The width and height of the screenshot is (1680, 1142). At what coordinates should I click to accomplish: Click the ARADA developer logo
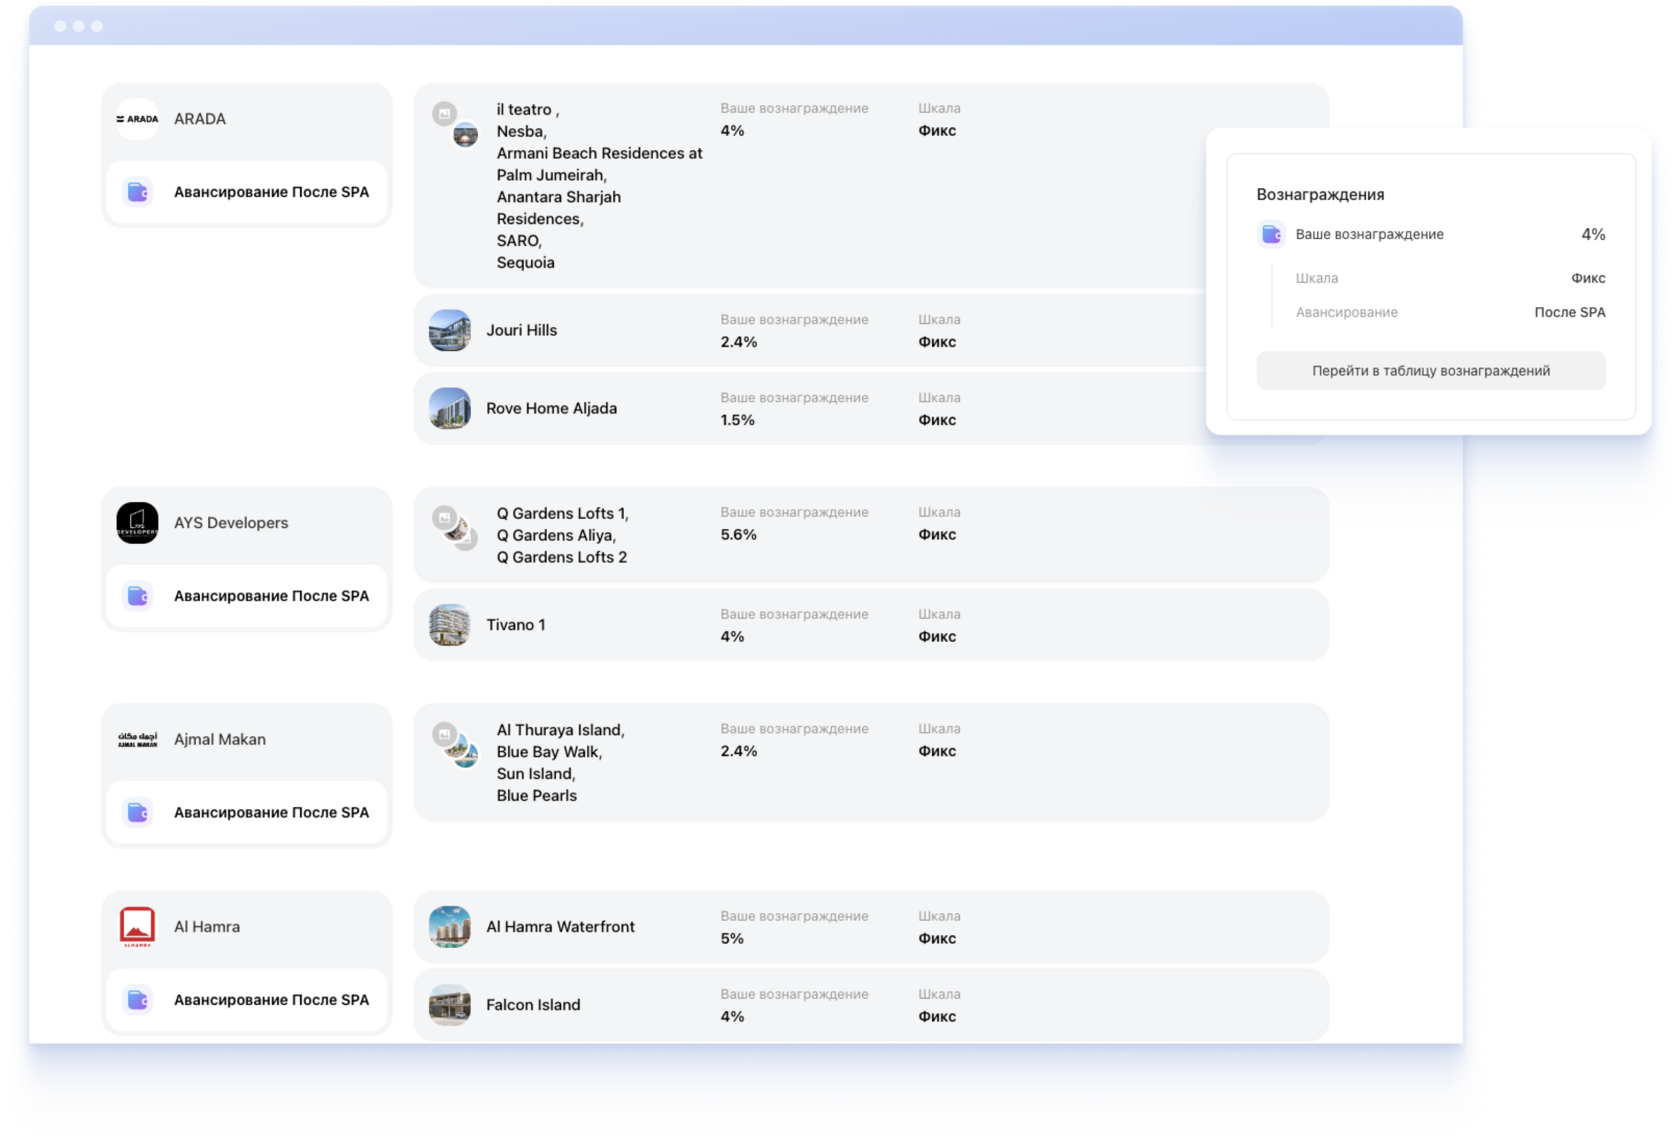pyautogui.click(x=137, y=119)
